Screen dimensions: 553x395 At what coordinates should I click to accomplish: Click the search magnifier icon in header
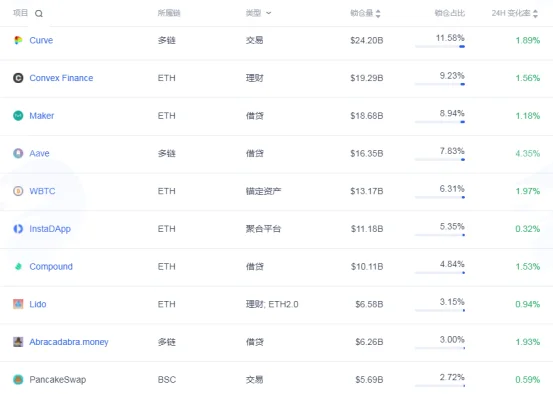coord(39,14)
